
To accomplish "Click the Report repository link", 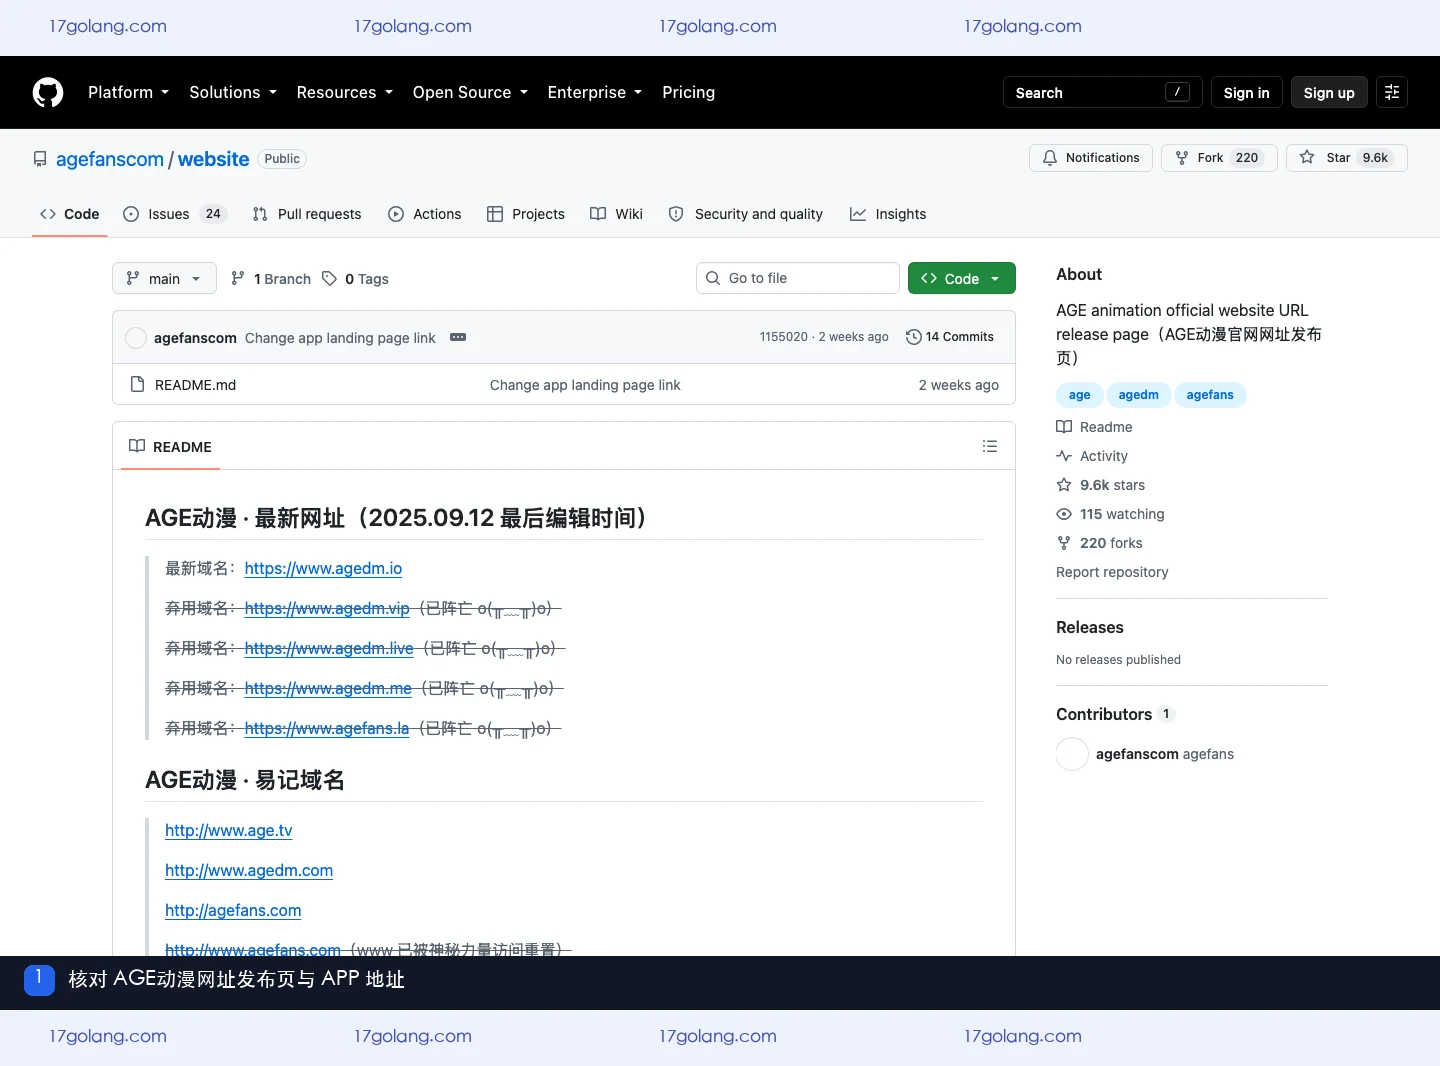I will 1112,572.
